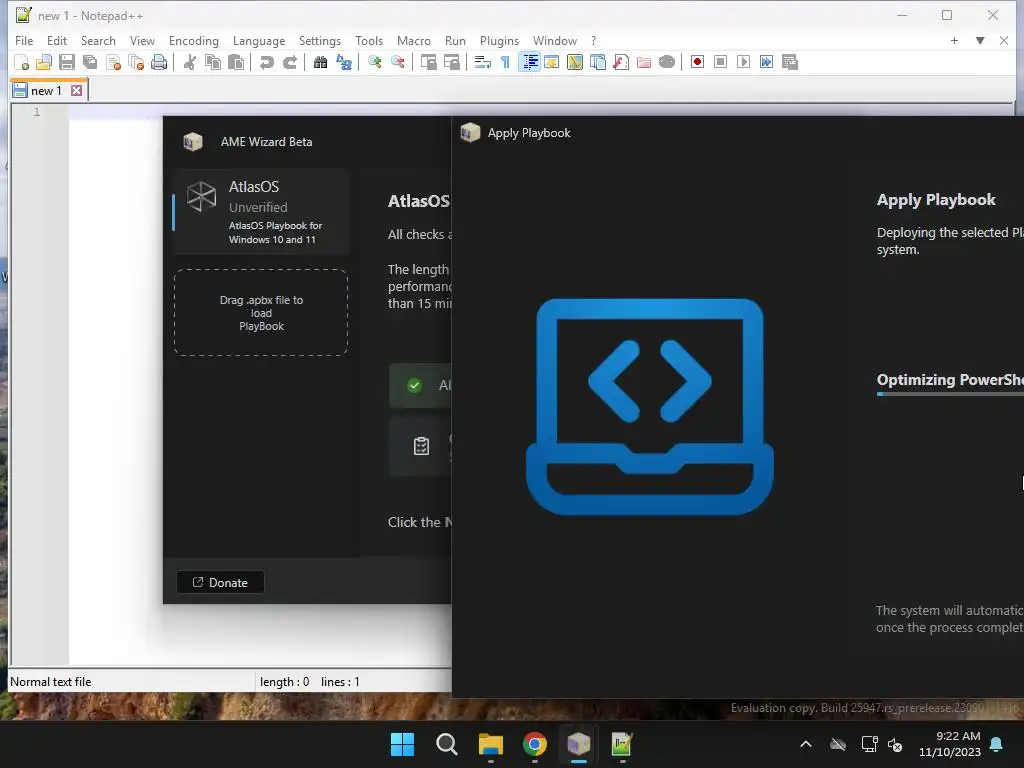Image resolution: width=1024 pixels, height=768 pixels.
Task: Click the Save Recorded Macro icon
Action: click(790, 62)
